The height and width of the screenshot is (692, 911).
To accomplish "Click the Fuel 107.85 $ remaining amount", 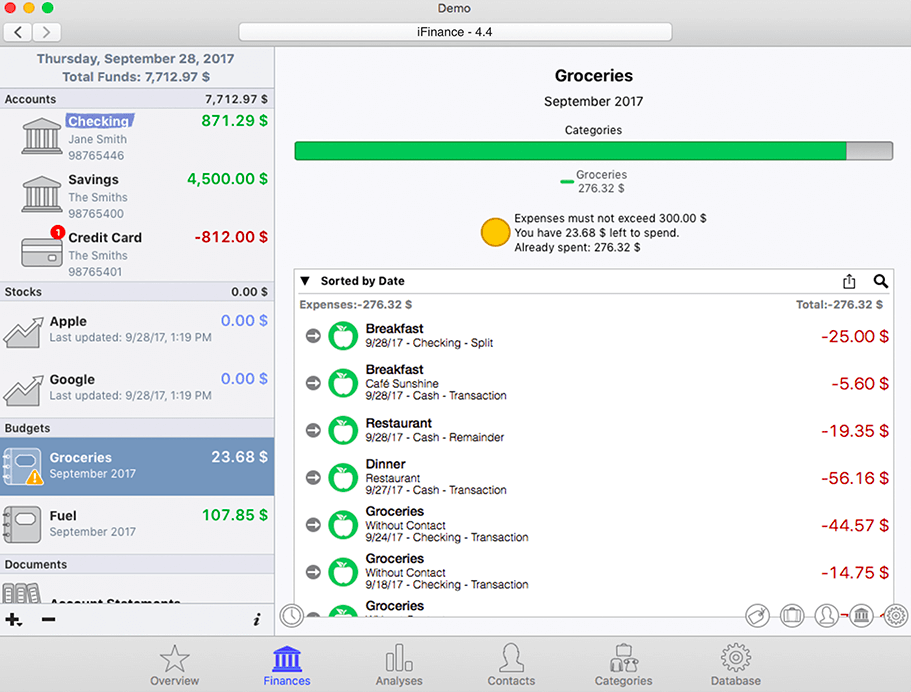I will [x=235, y=515].
